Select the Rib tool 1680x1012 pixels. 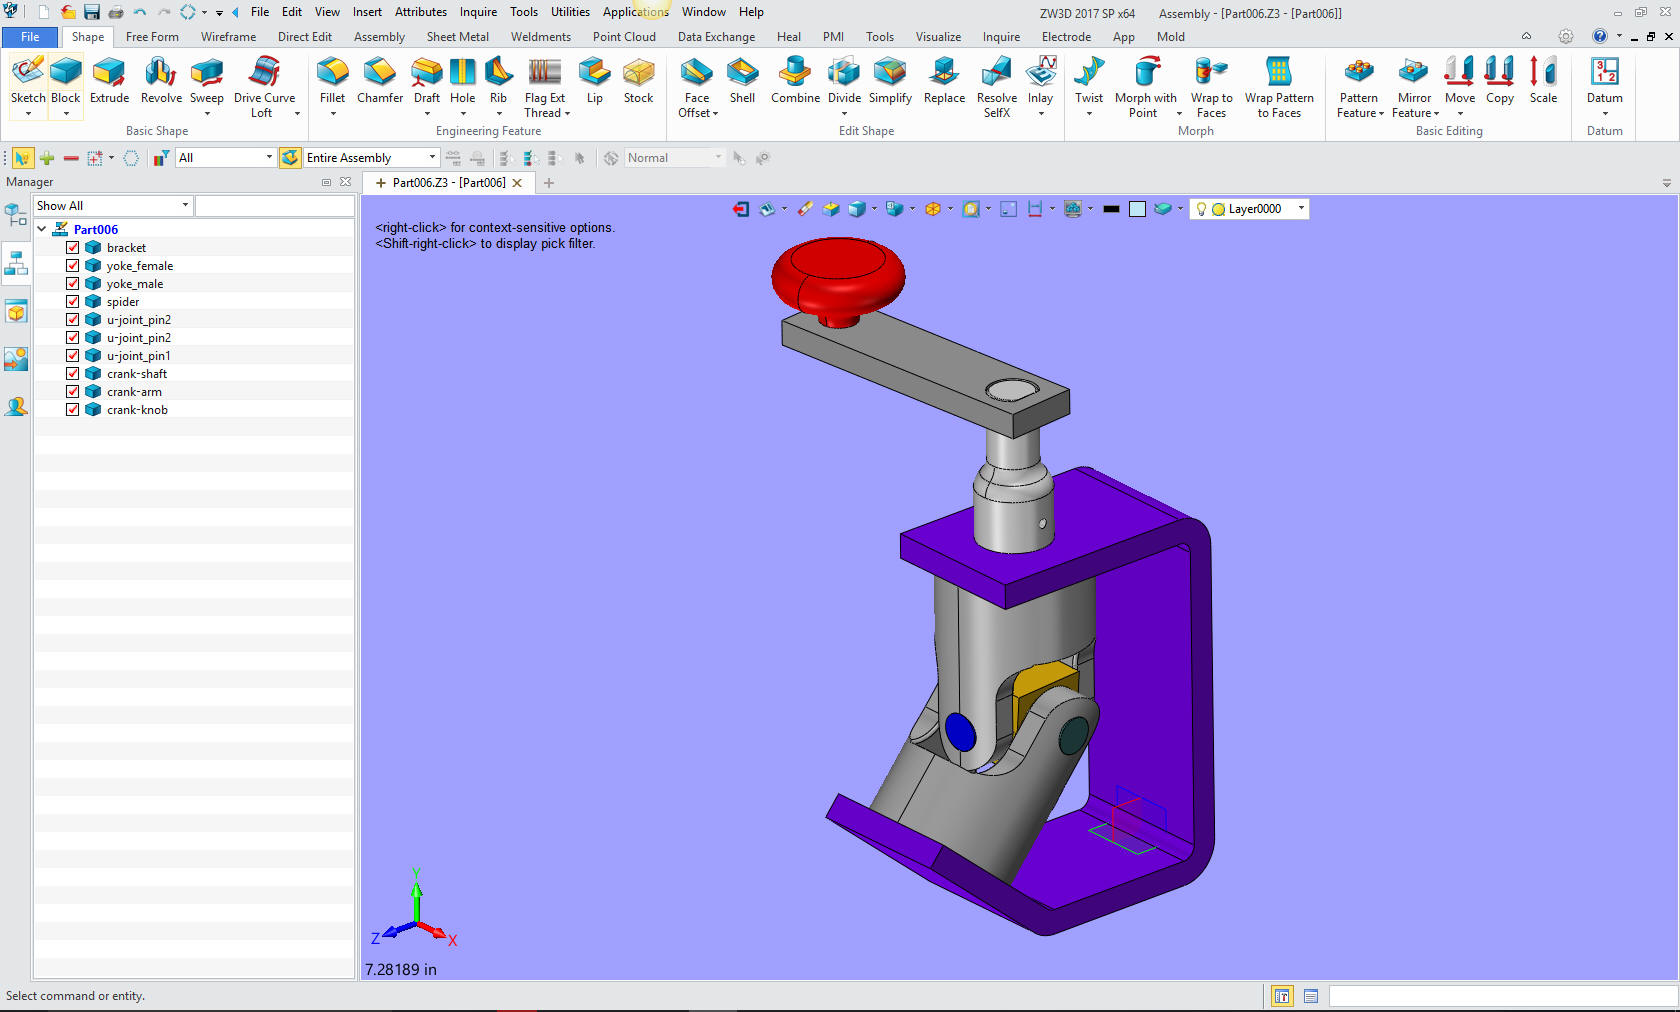pyautogui.click(x=498, y=80)
